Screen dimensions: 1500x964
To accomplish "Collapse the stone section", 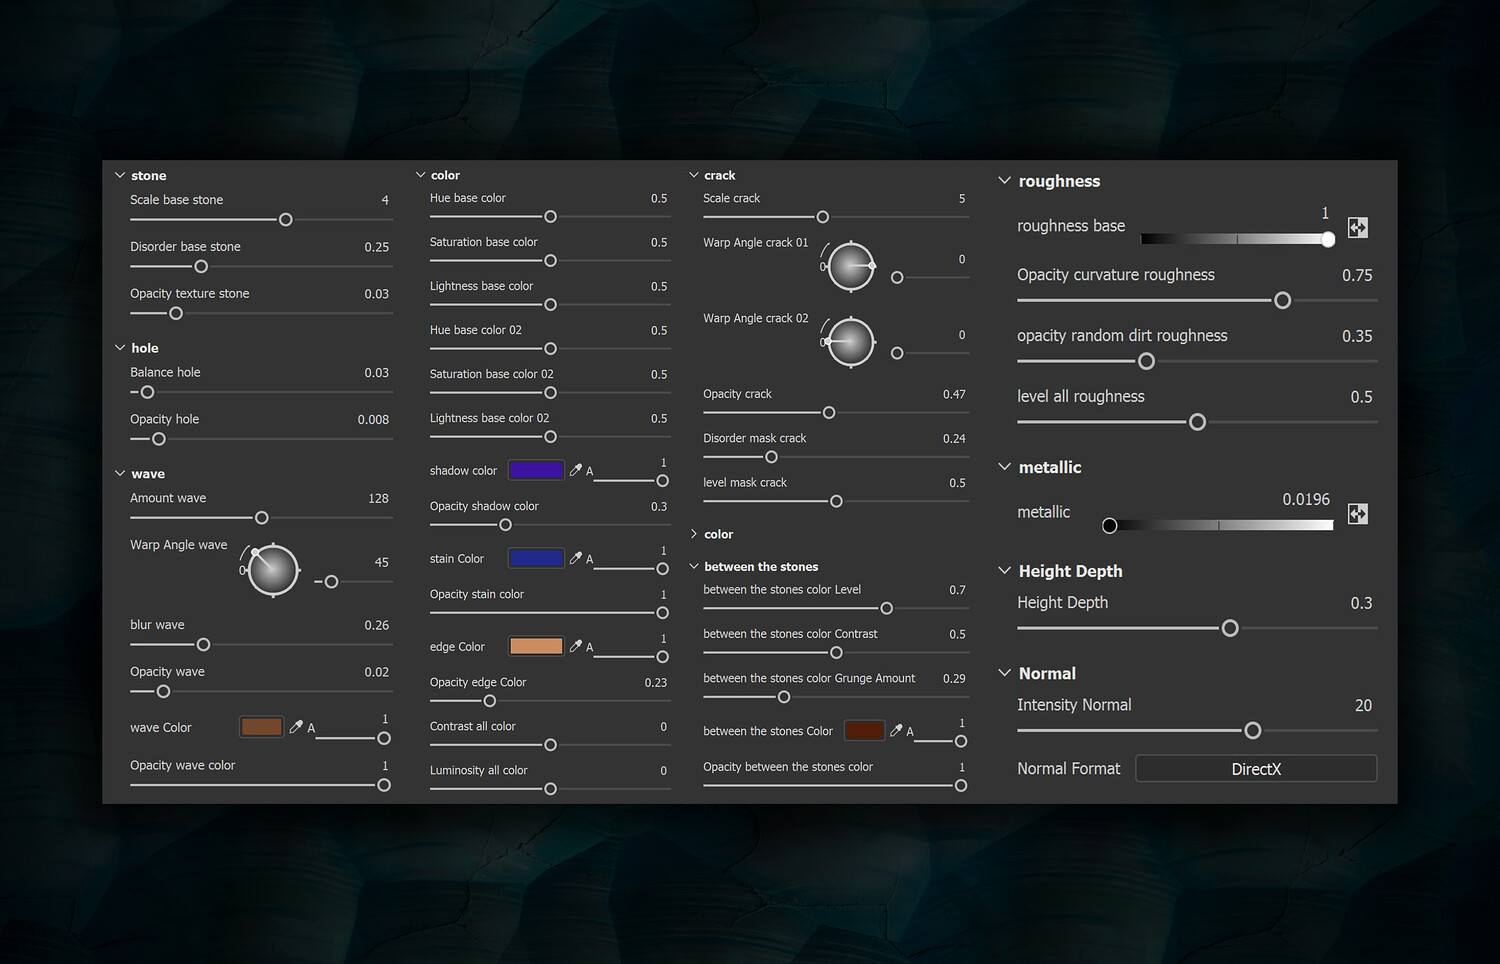I will [120, 175].
